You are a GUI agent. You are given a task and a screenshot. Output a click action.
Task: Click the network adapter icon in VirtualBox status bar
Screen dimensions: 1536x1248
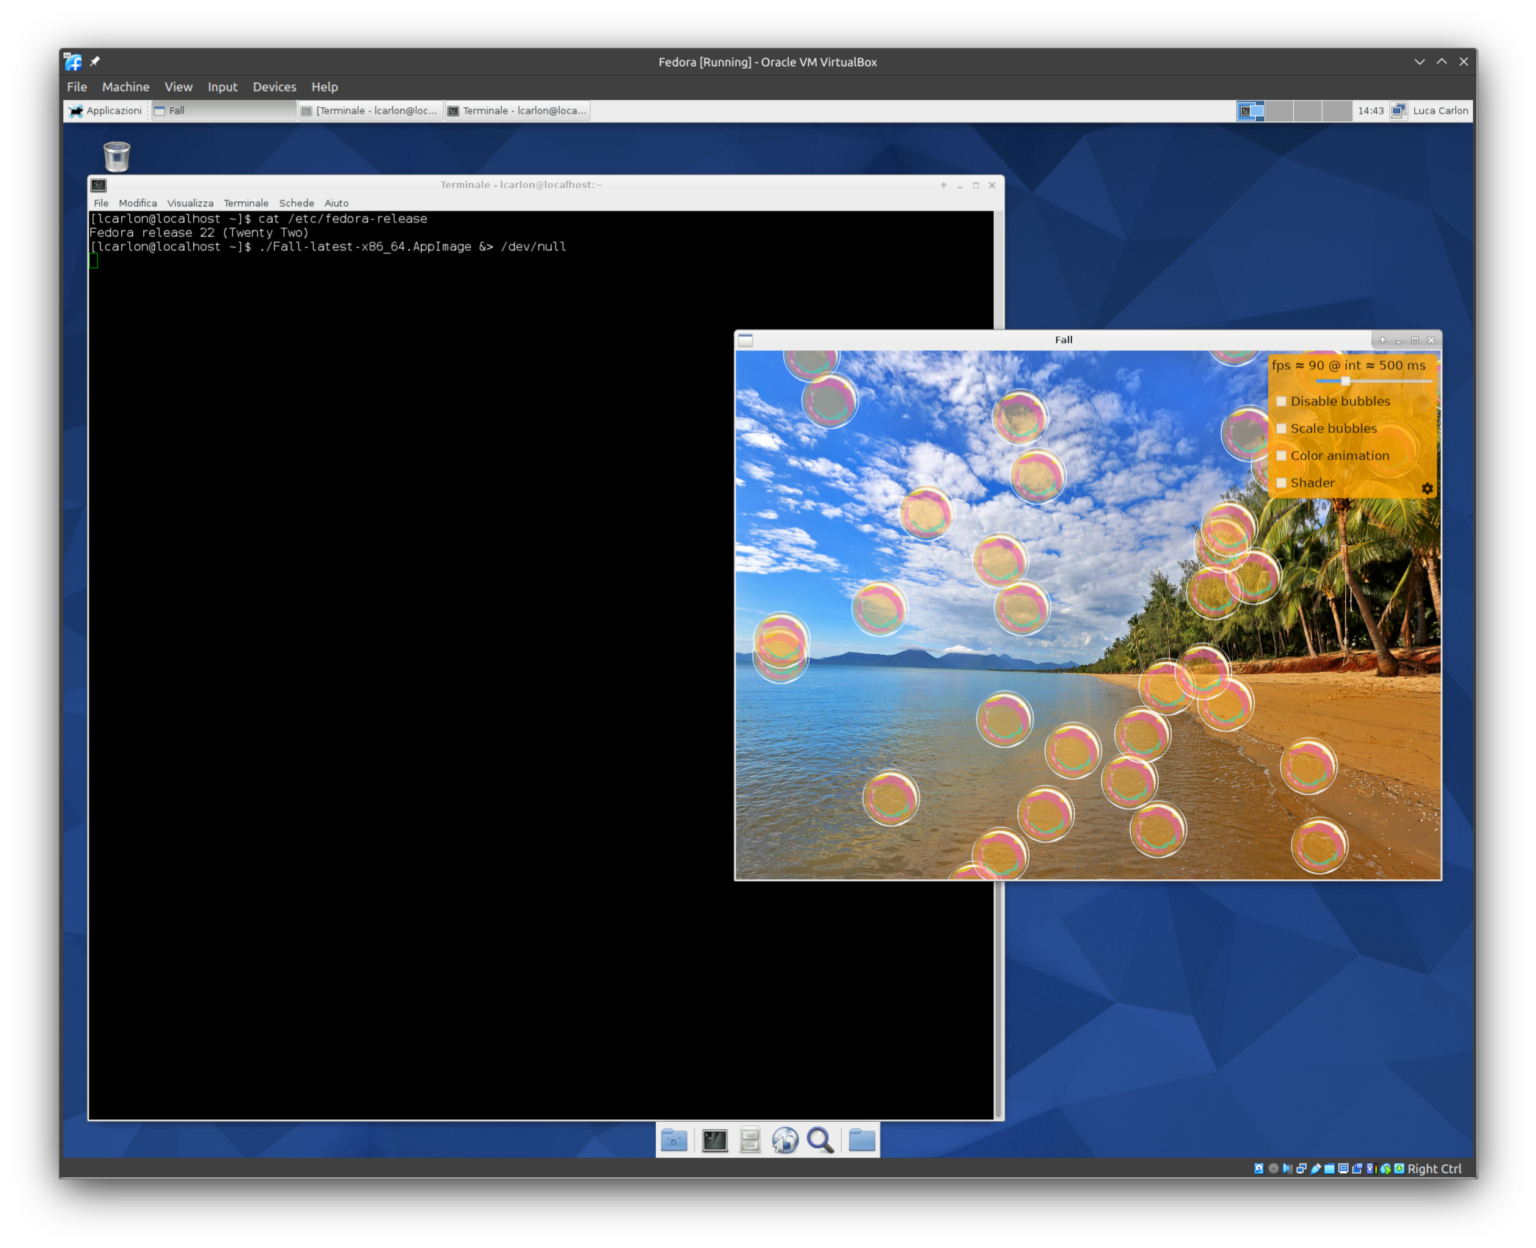pyautogui.click(x=1301, y=1168)
